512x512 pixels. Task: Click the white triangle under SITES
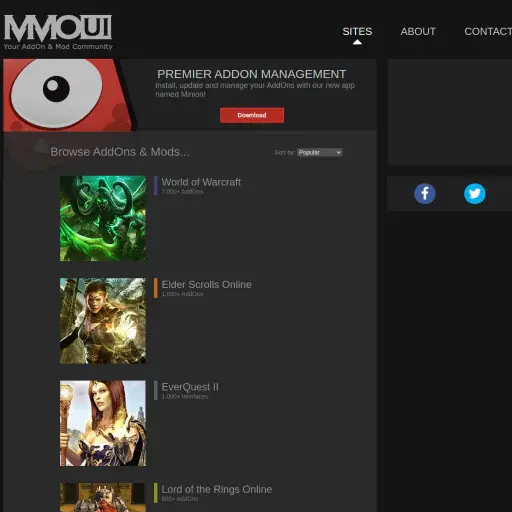(x=357, y=42)
